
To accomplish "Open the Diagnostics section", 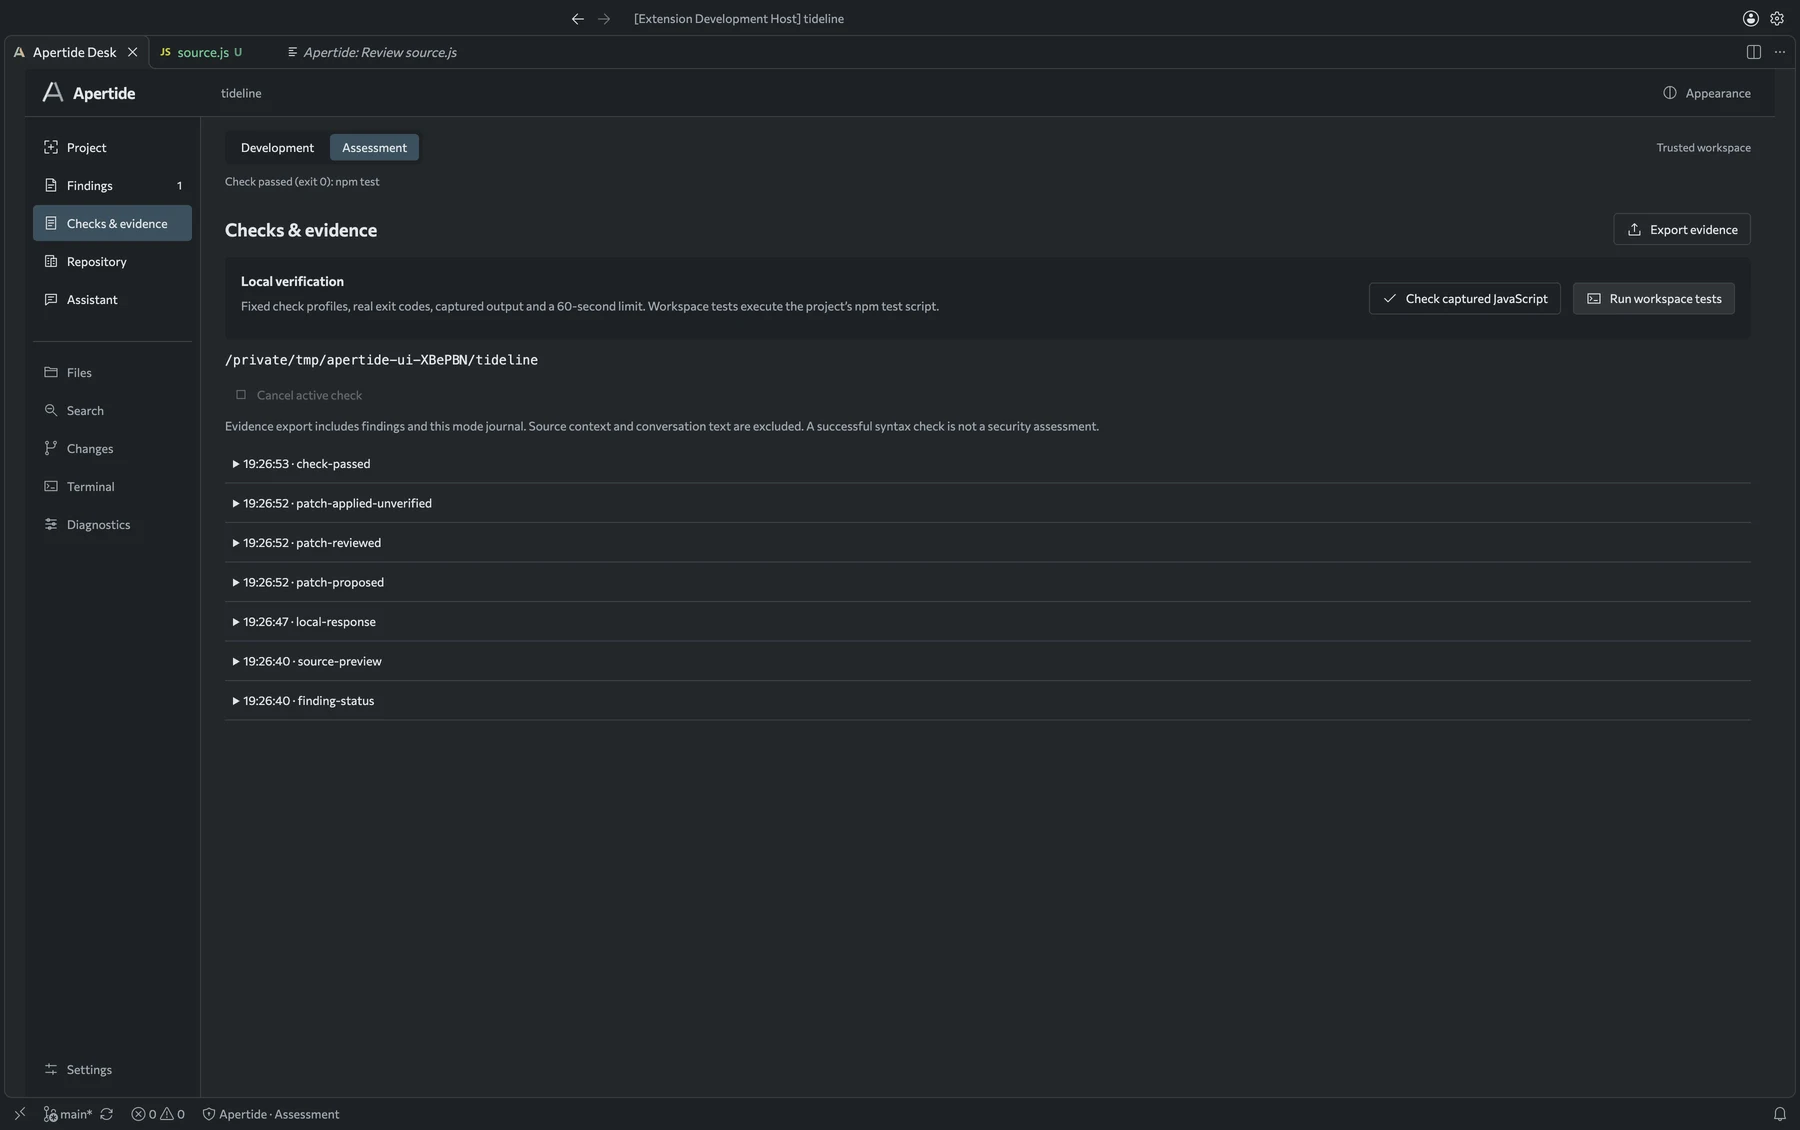I will pyautogui.click(x=112, y=524).
